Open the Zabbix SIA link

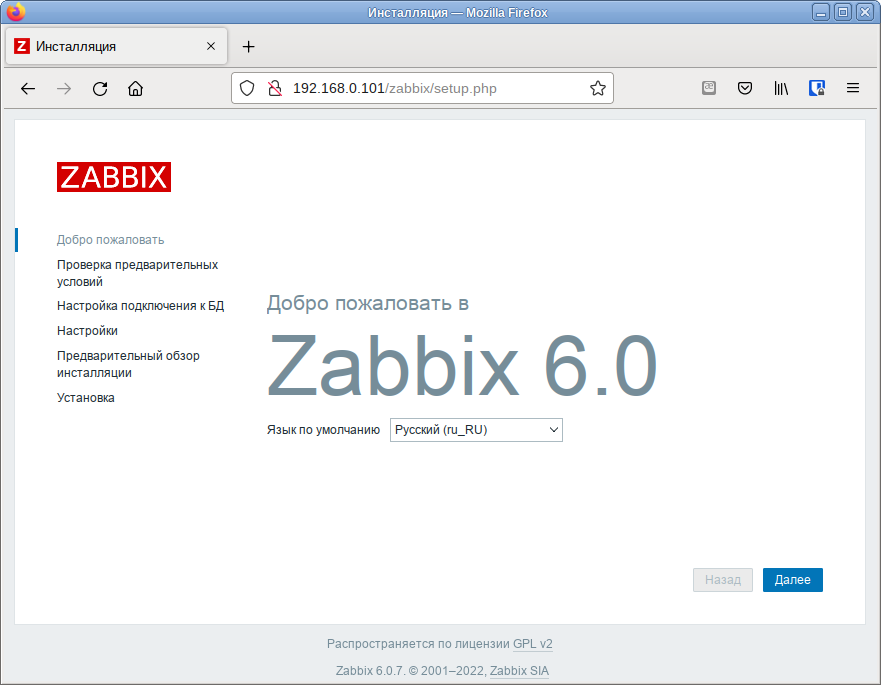click(x=519, y=671)
